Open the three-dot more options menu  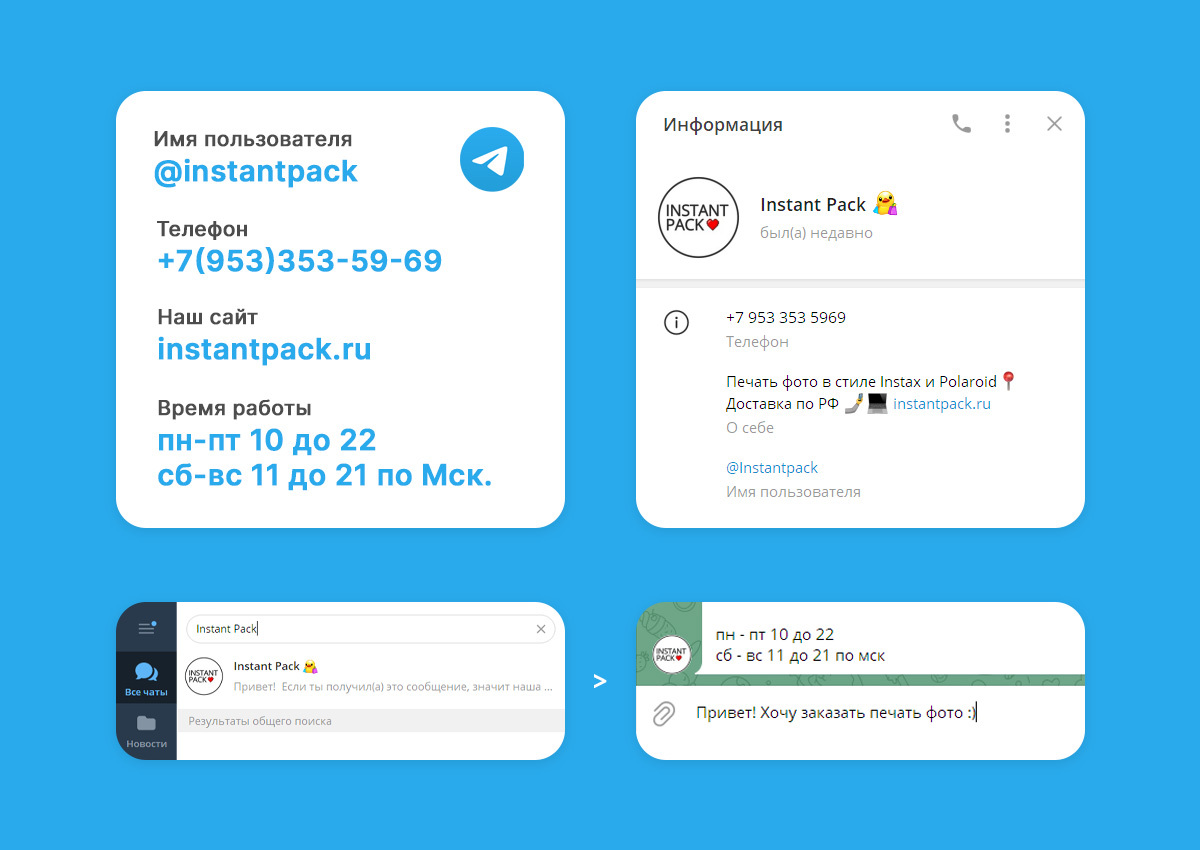click(1007, 124)
